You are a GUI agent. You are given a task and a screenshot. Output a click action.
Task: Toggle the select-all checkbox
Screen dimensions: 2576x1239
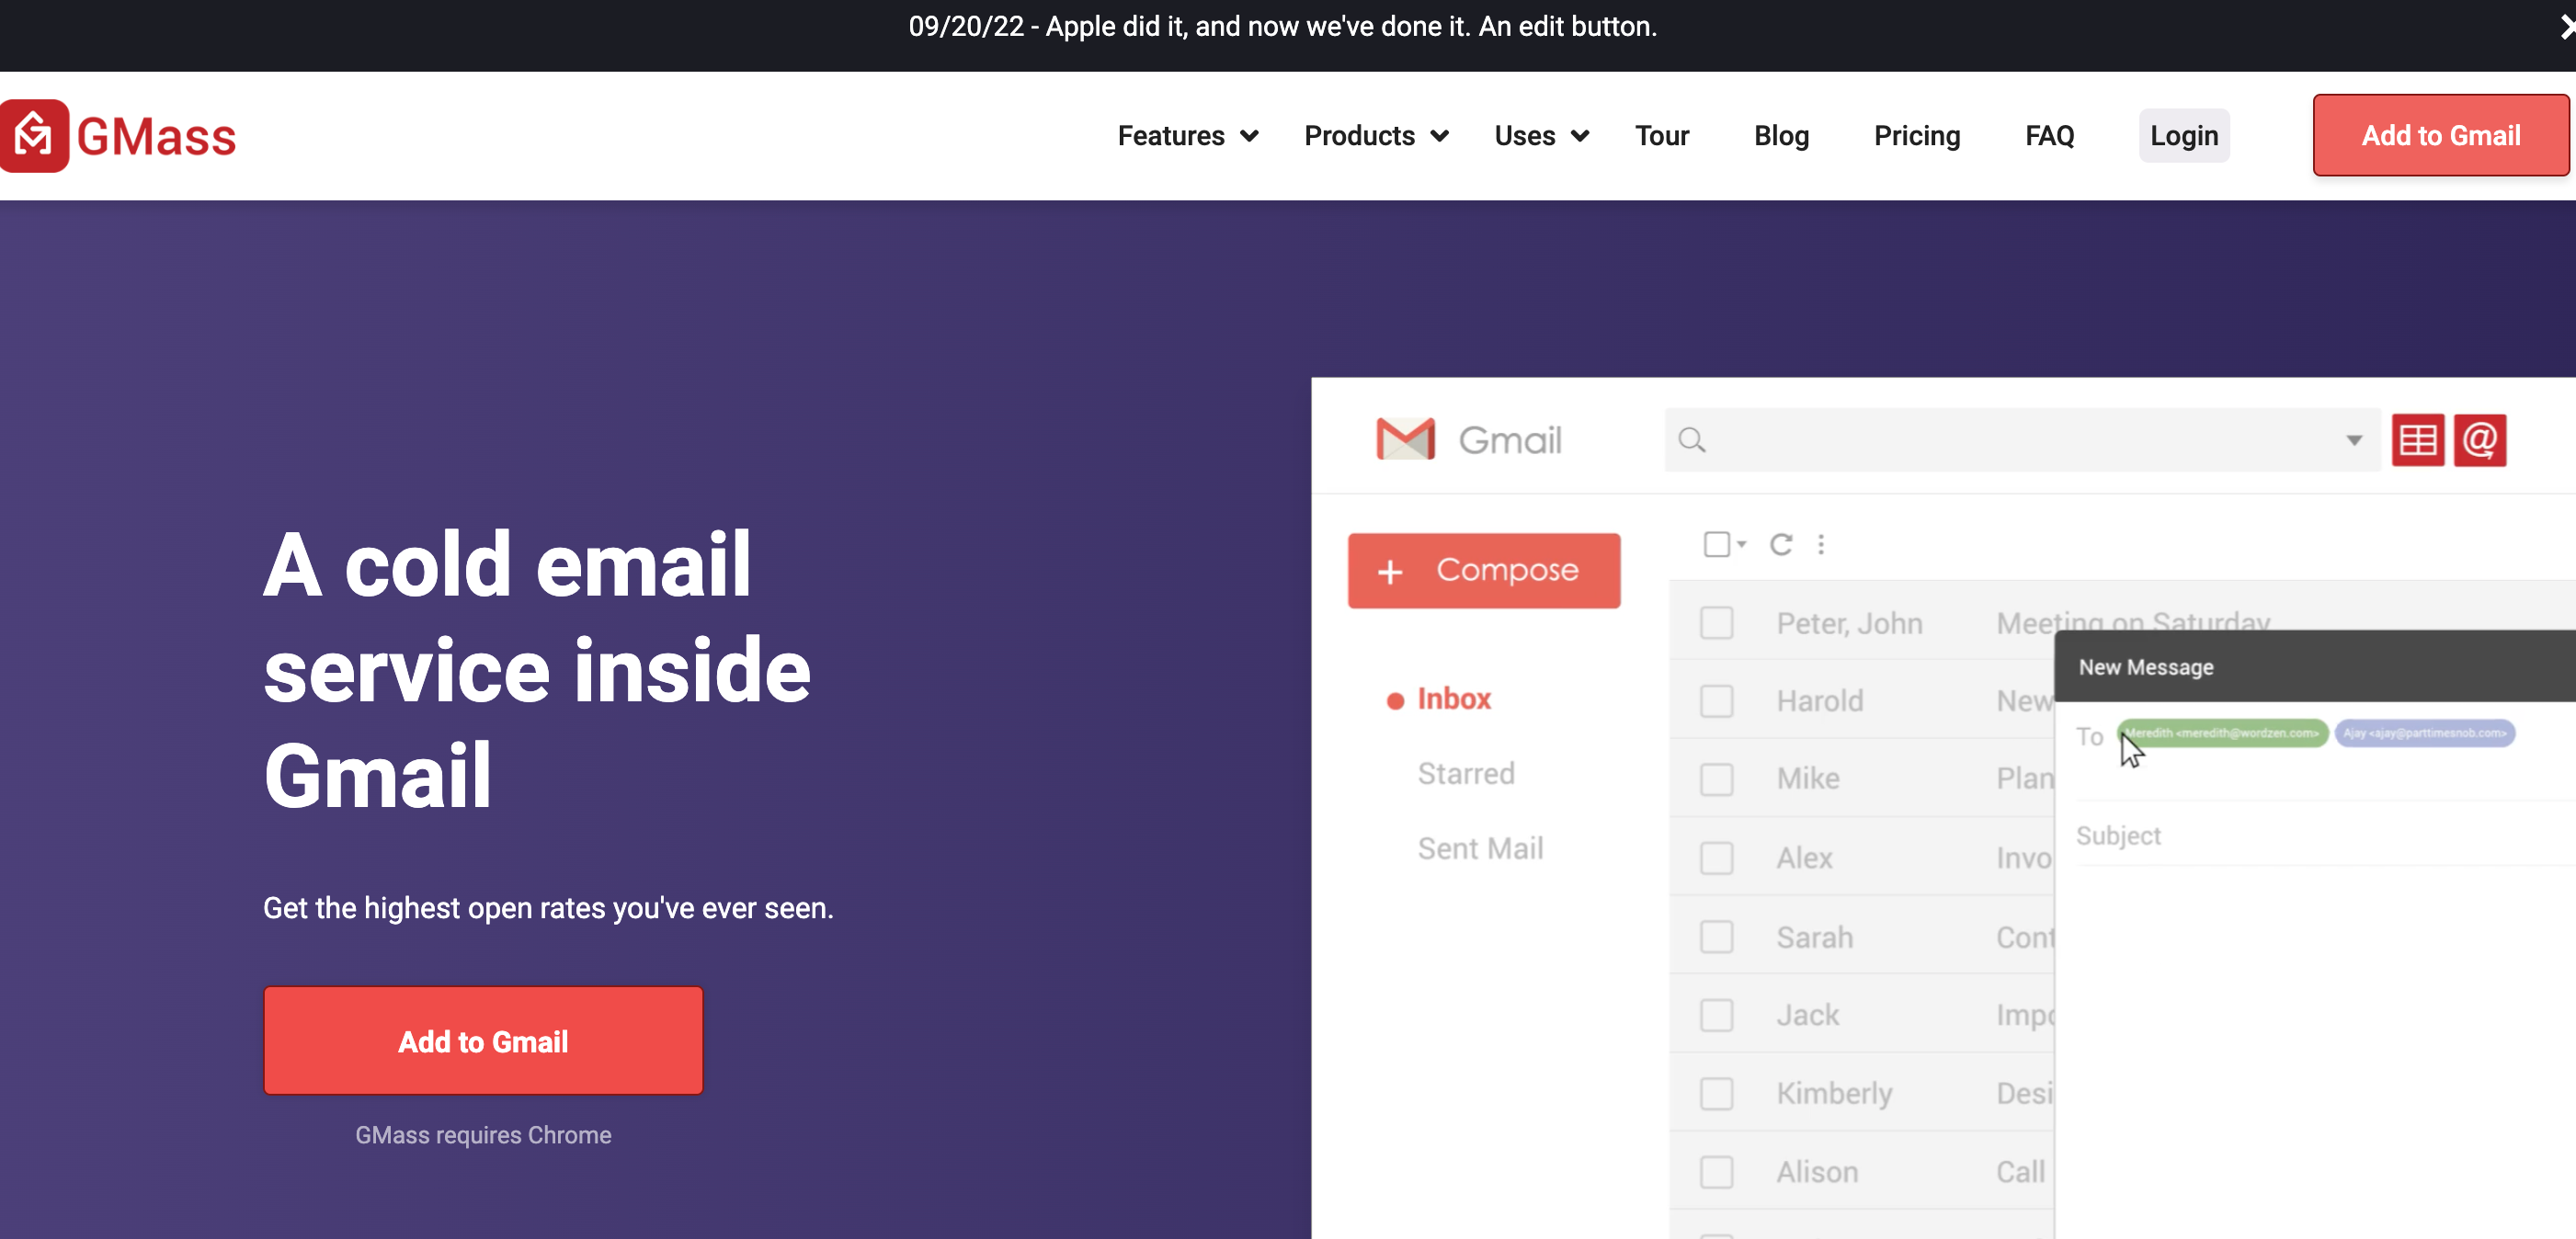(x=1716, y=544)
